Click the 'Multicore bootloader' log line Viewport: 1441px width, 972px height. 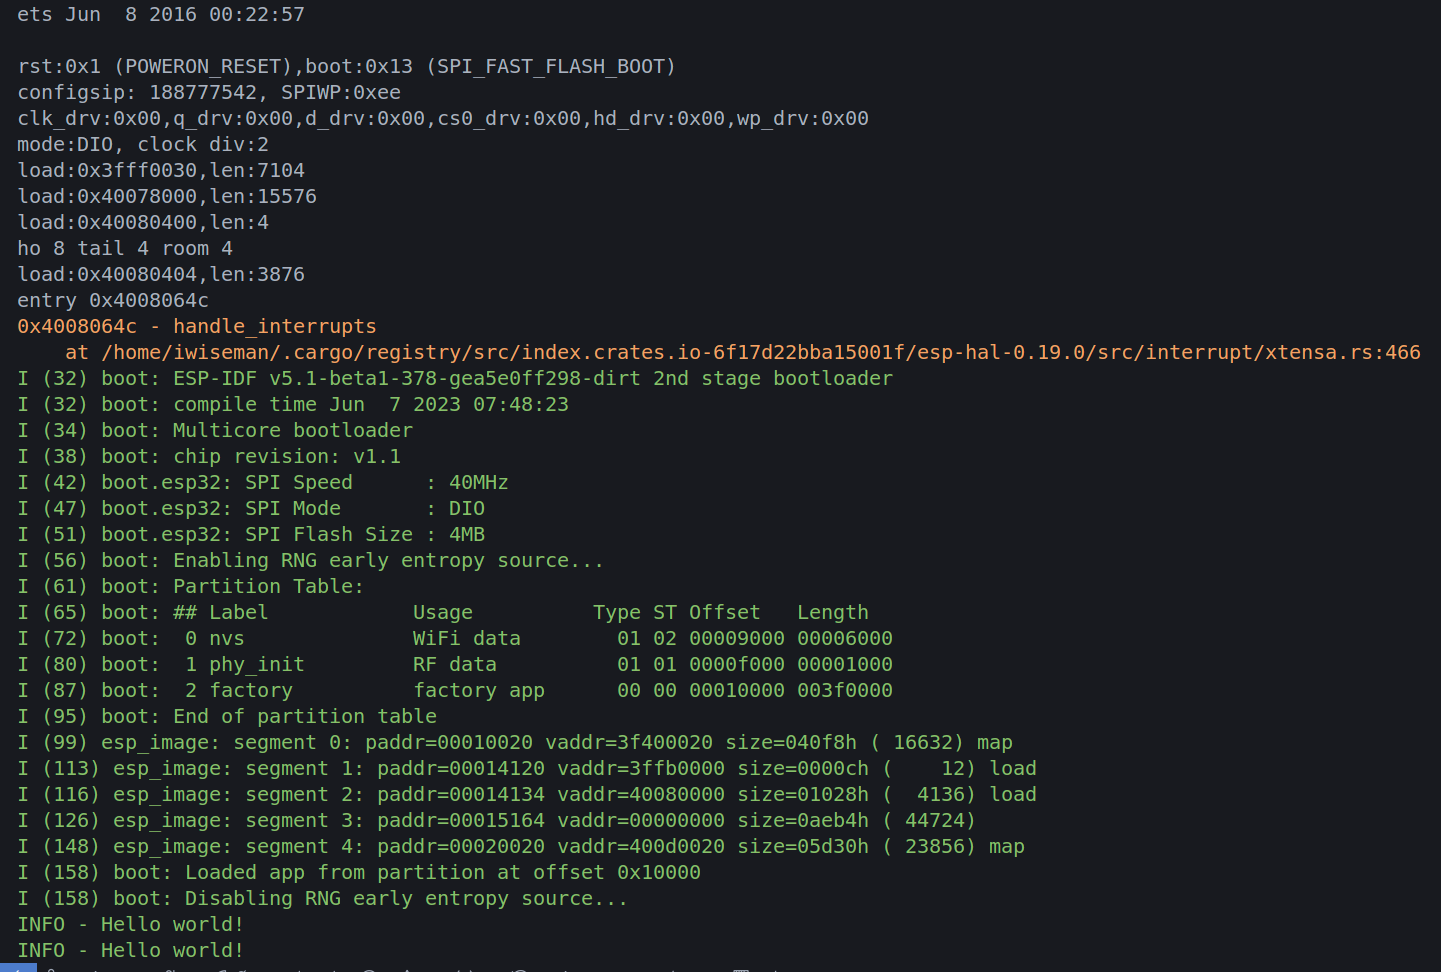click(215, 430)
